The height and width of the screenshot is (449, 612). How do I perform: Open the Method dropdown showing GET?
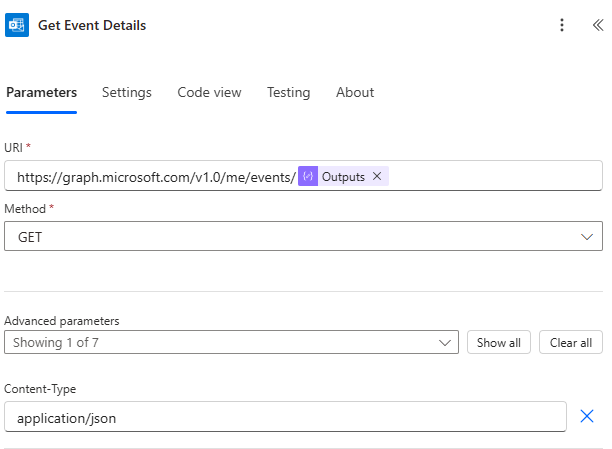290,236
